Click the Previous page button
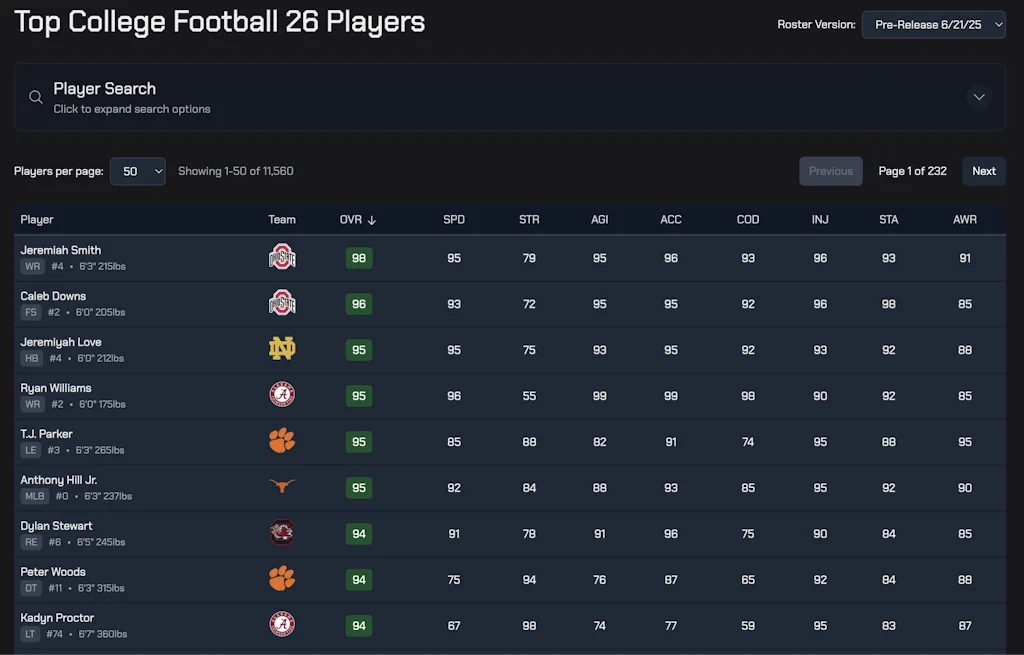The height and width of the screenshot is (655, 1024). [830, 171]
